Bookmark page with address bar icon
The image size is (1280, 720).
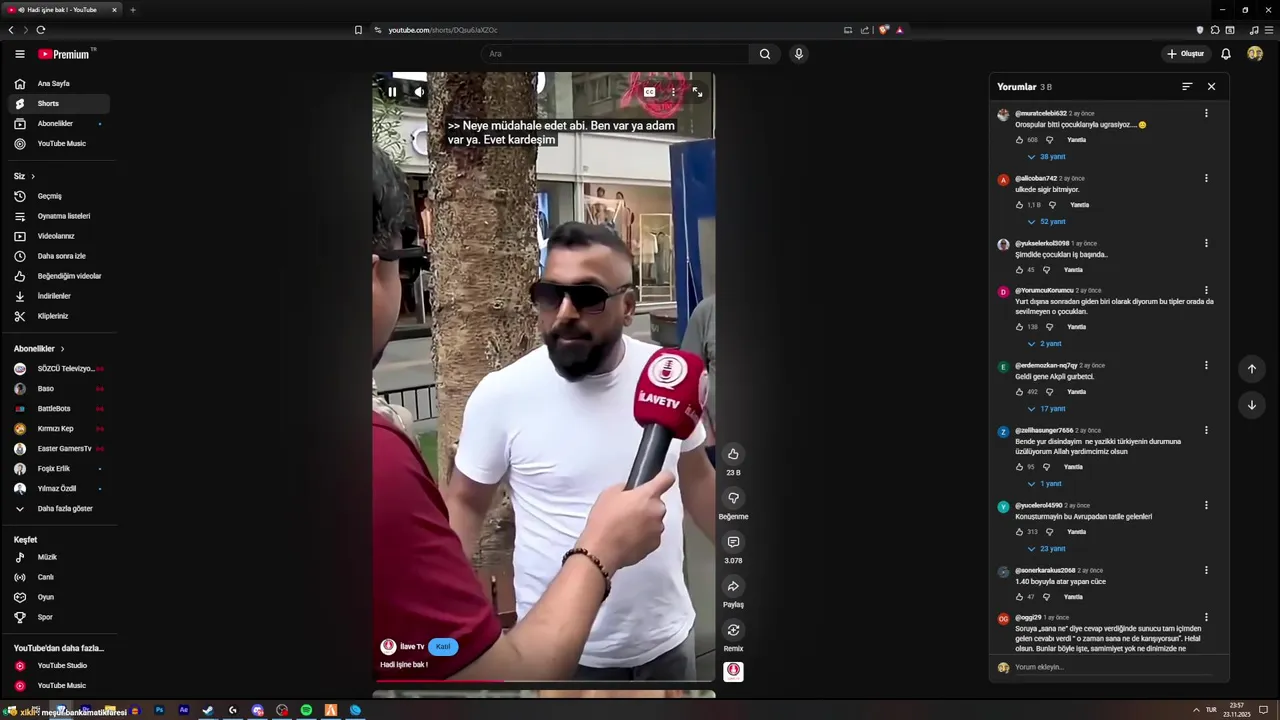(x=358, y=30)
